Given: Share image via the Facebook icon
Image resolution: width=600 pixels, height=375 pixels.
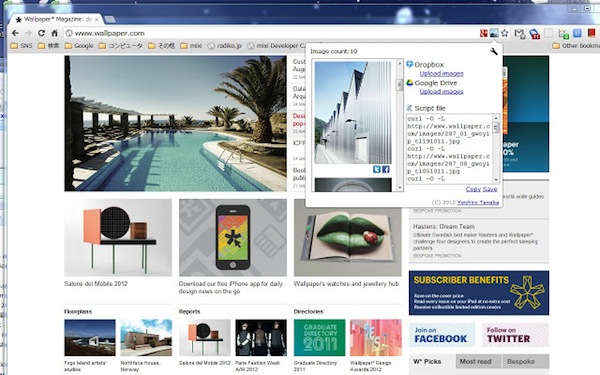Looking at the screenshot, I should [385, 169].
